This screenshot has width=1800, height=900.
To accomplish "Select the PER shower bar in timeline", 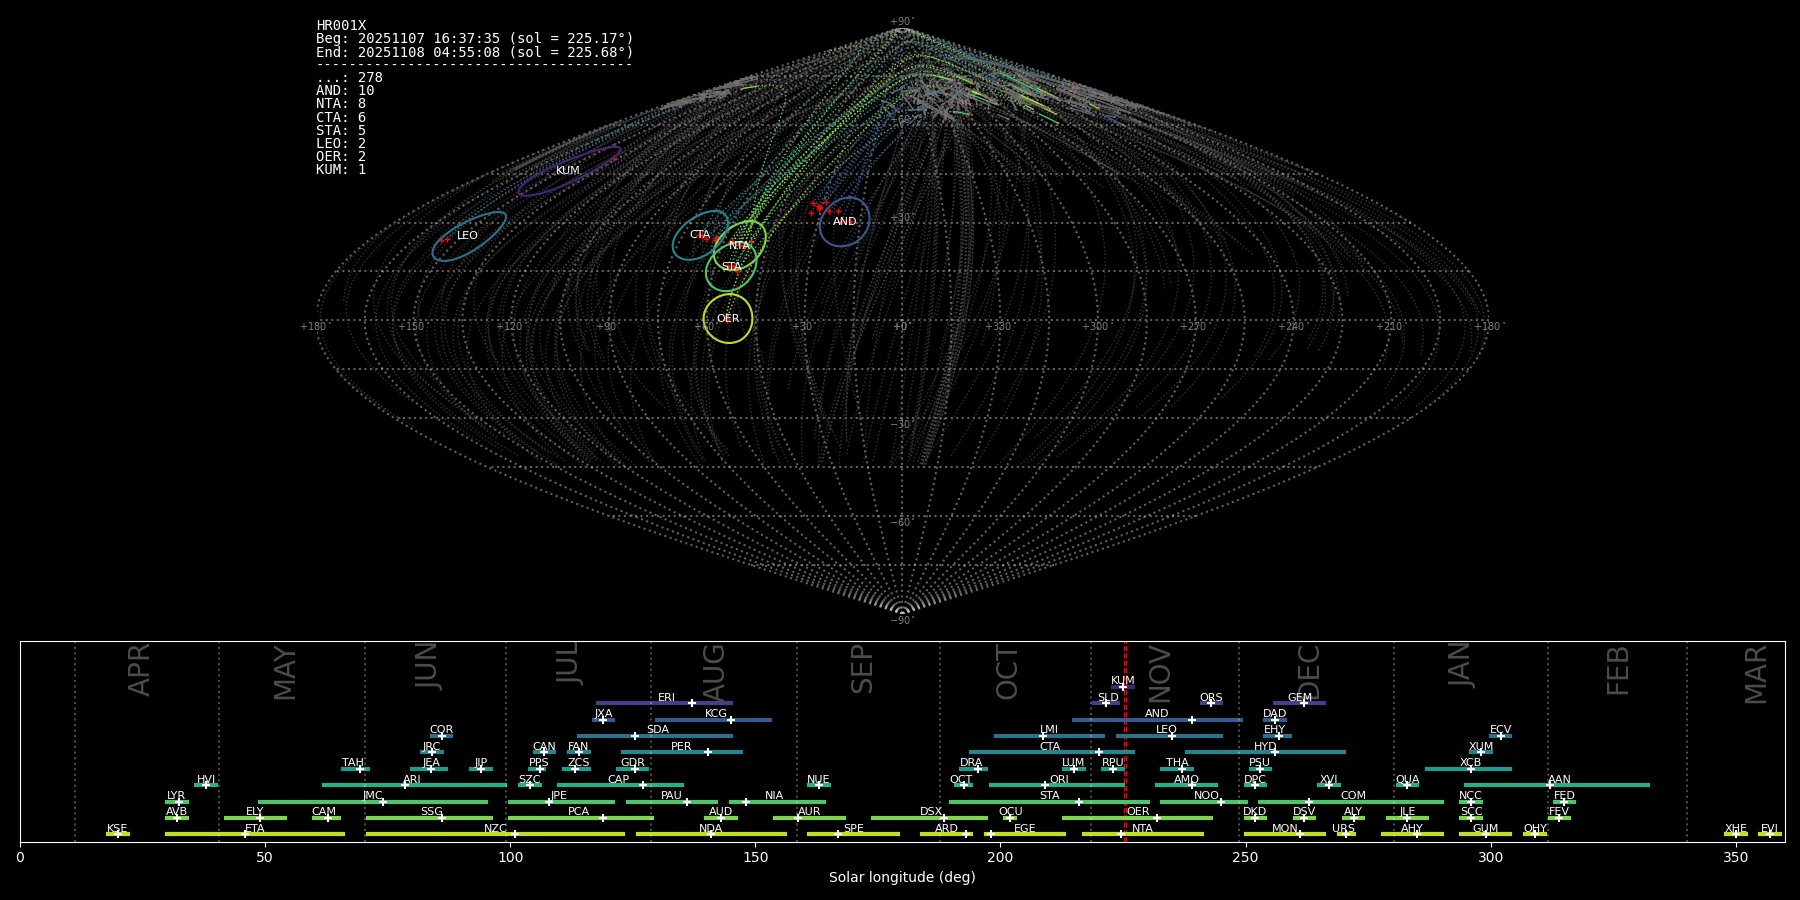I will point(682,752).
